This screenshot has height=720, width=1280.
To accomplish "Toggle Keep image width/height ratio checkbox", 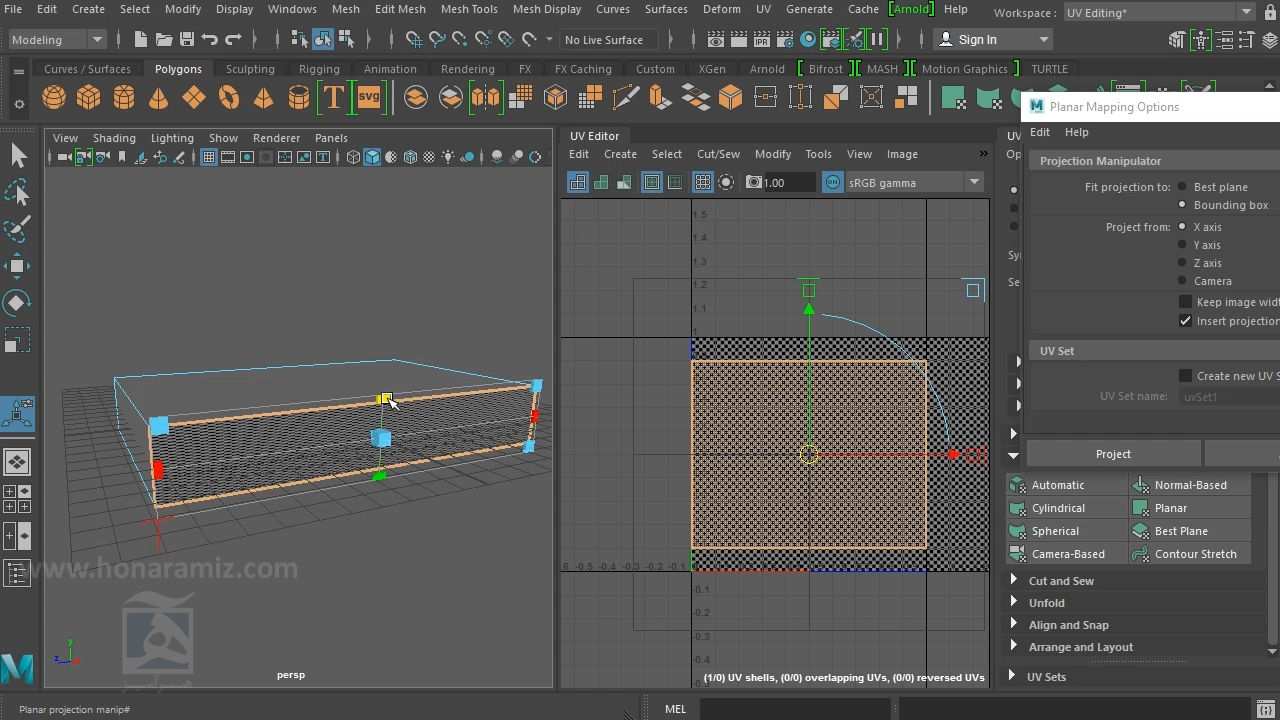I will (1185, 302).
